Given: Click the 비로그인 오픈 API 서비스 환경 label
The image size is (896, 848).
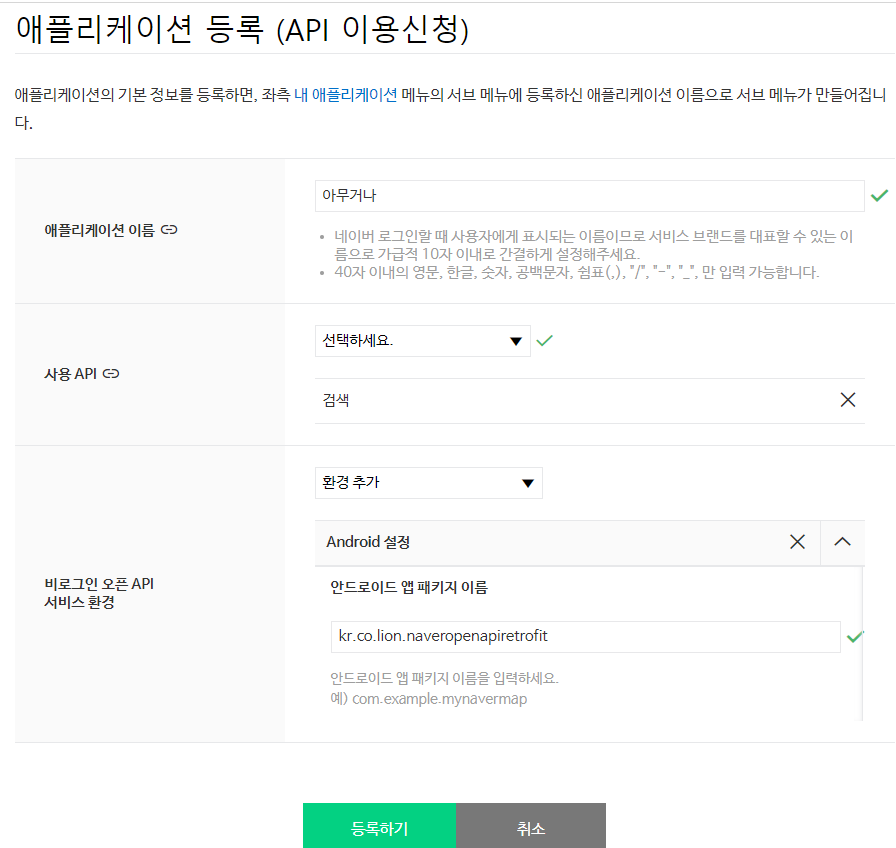Looking at the screenshot, I should pos(99,593).
